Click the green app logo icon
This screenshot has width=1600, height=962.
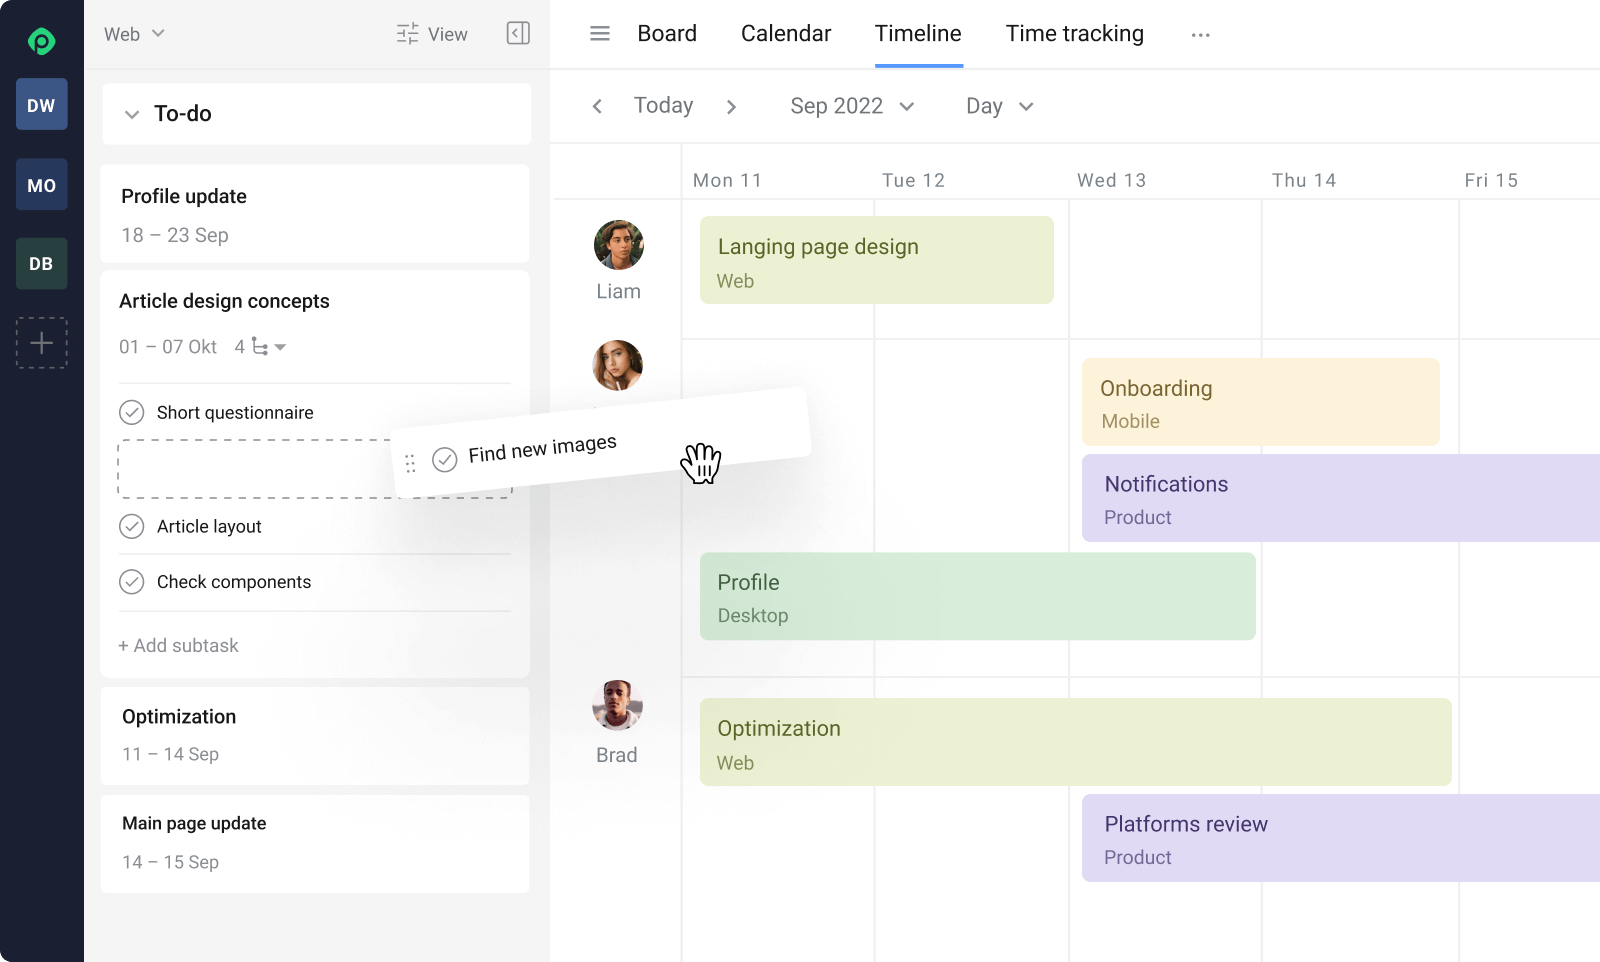click(41, 41)
